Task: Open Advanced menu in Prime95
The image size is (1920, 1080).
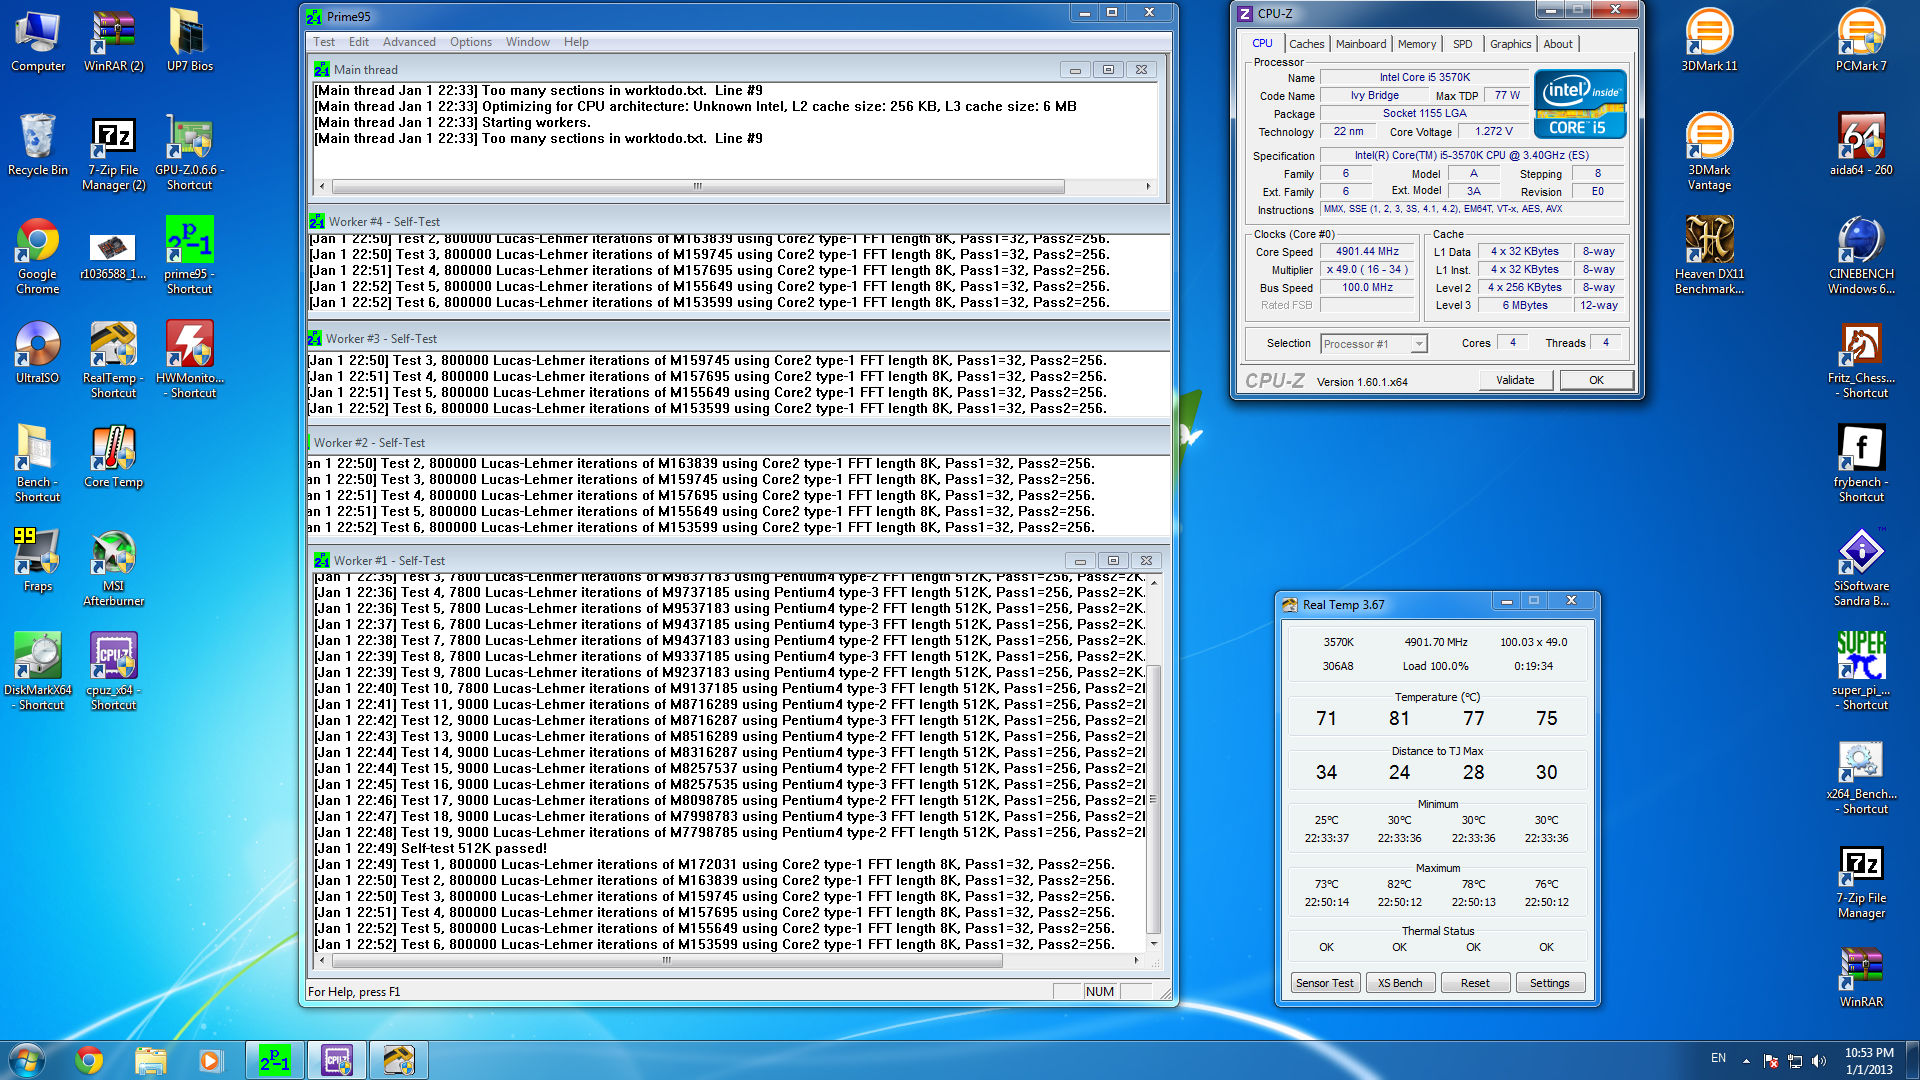Action: coord(409,42)
